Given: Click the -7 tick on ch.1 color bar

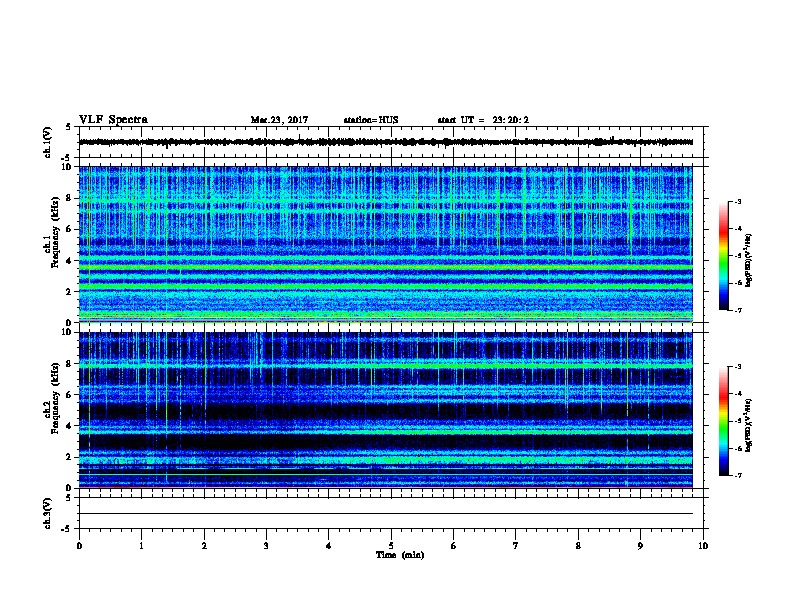Looking at the screenshot, I should pos(738,310).
